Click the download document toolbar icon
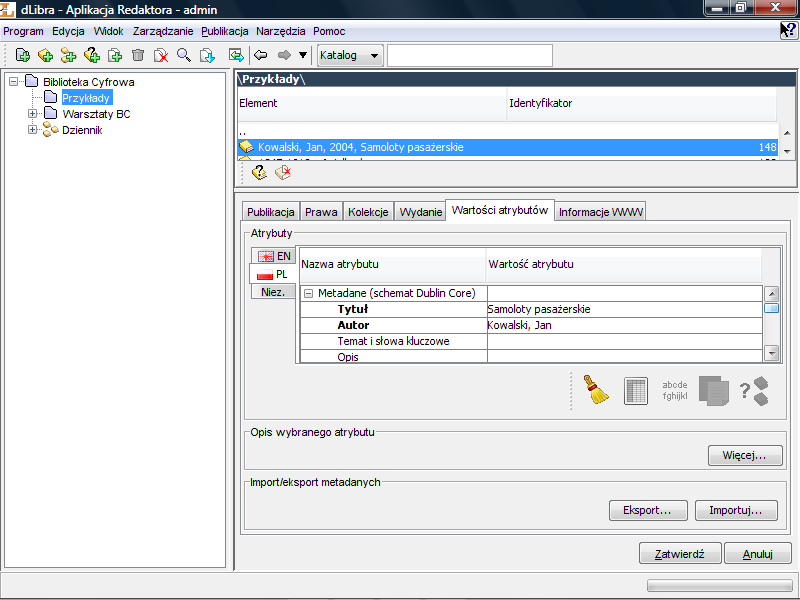This screenshot has height=600, width=800. (x=207, y=55)
